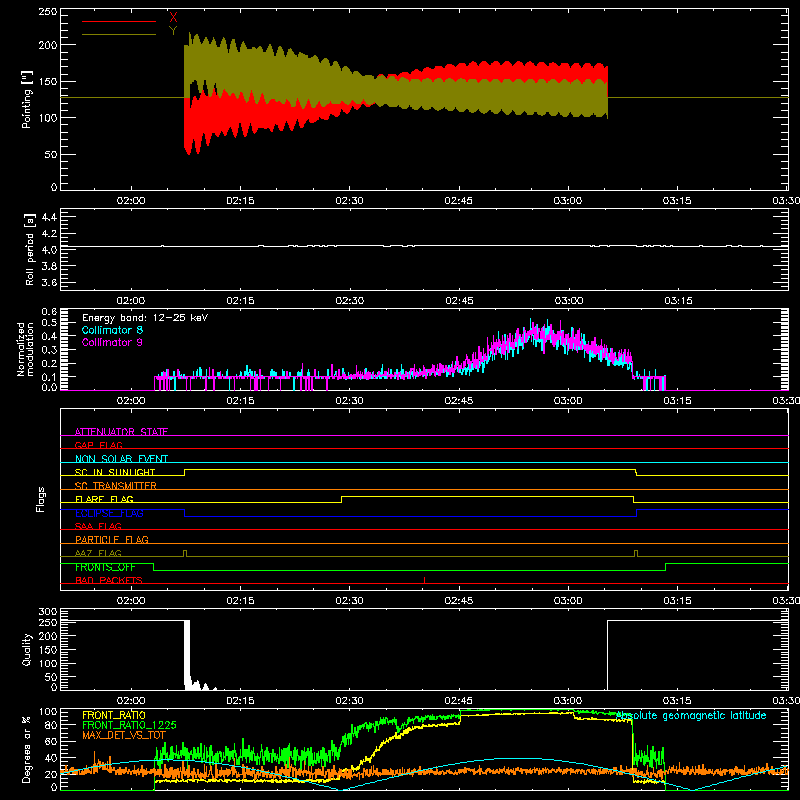
Task: Click the 50 tick on Pointing axis
Action: pyautogui.click(x=51, y=155)
